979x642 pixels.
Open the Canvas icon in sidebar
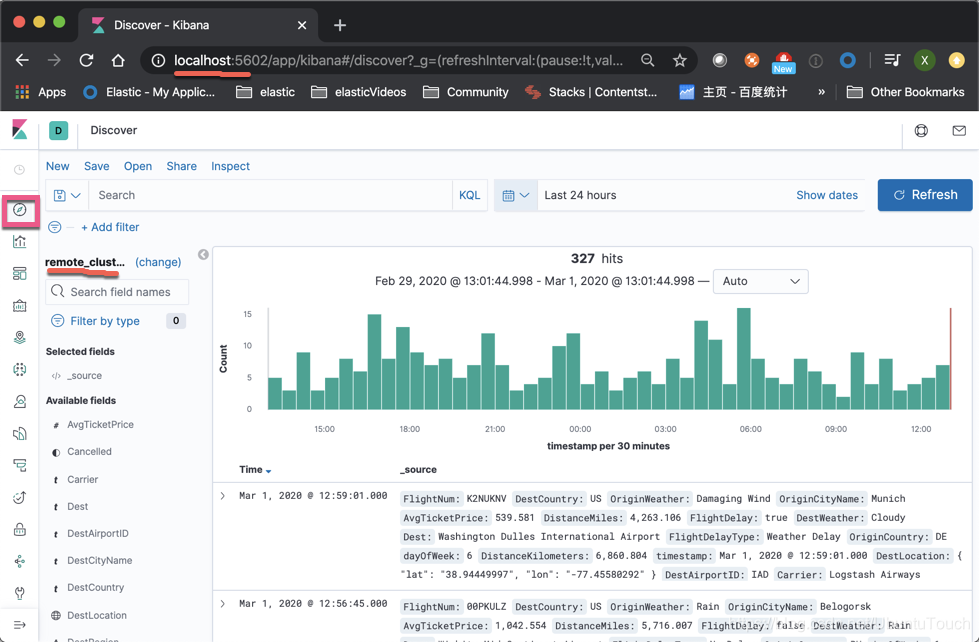[x=20, y=305]
